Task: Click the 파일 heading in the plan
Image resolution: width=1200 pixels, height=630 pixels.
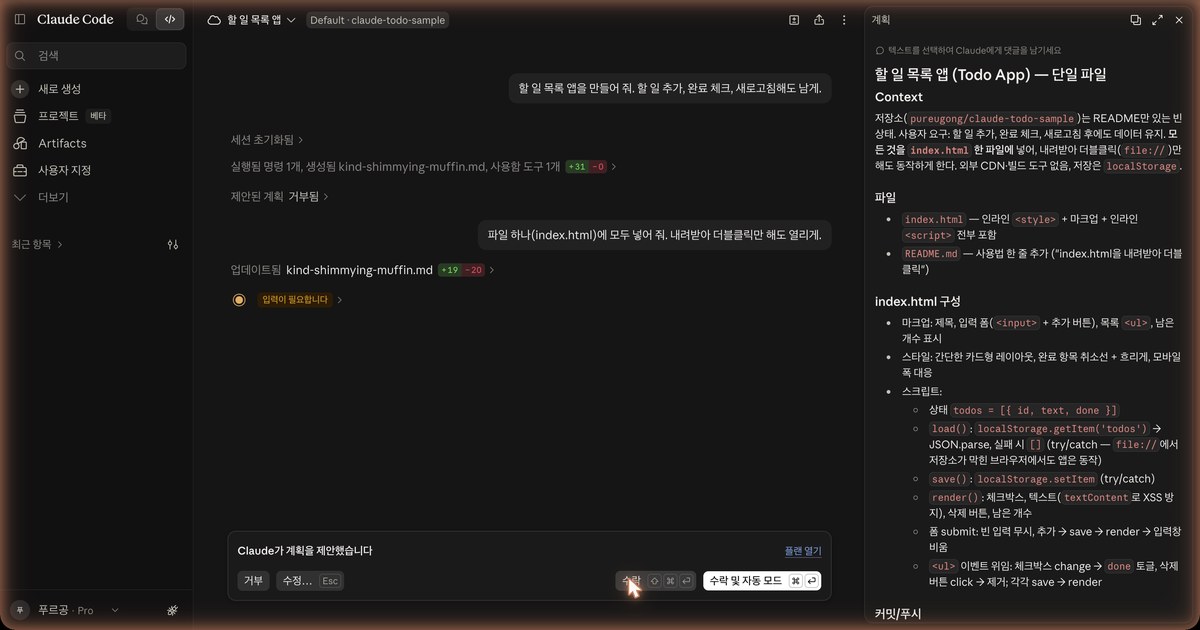Action: (x=886, y=198)
